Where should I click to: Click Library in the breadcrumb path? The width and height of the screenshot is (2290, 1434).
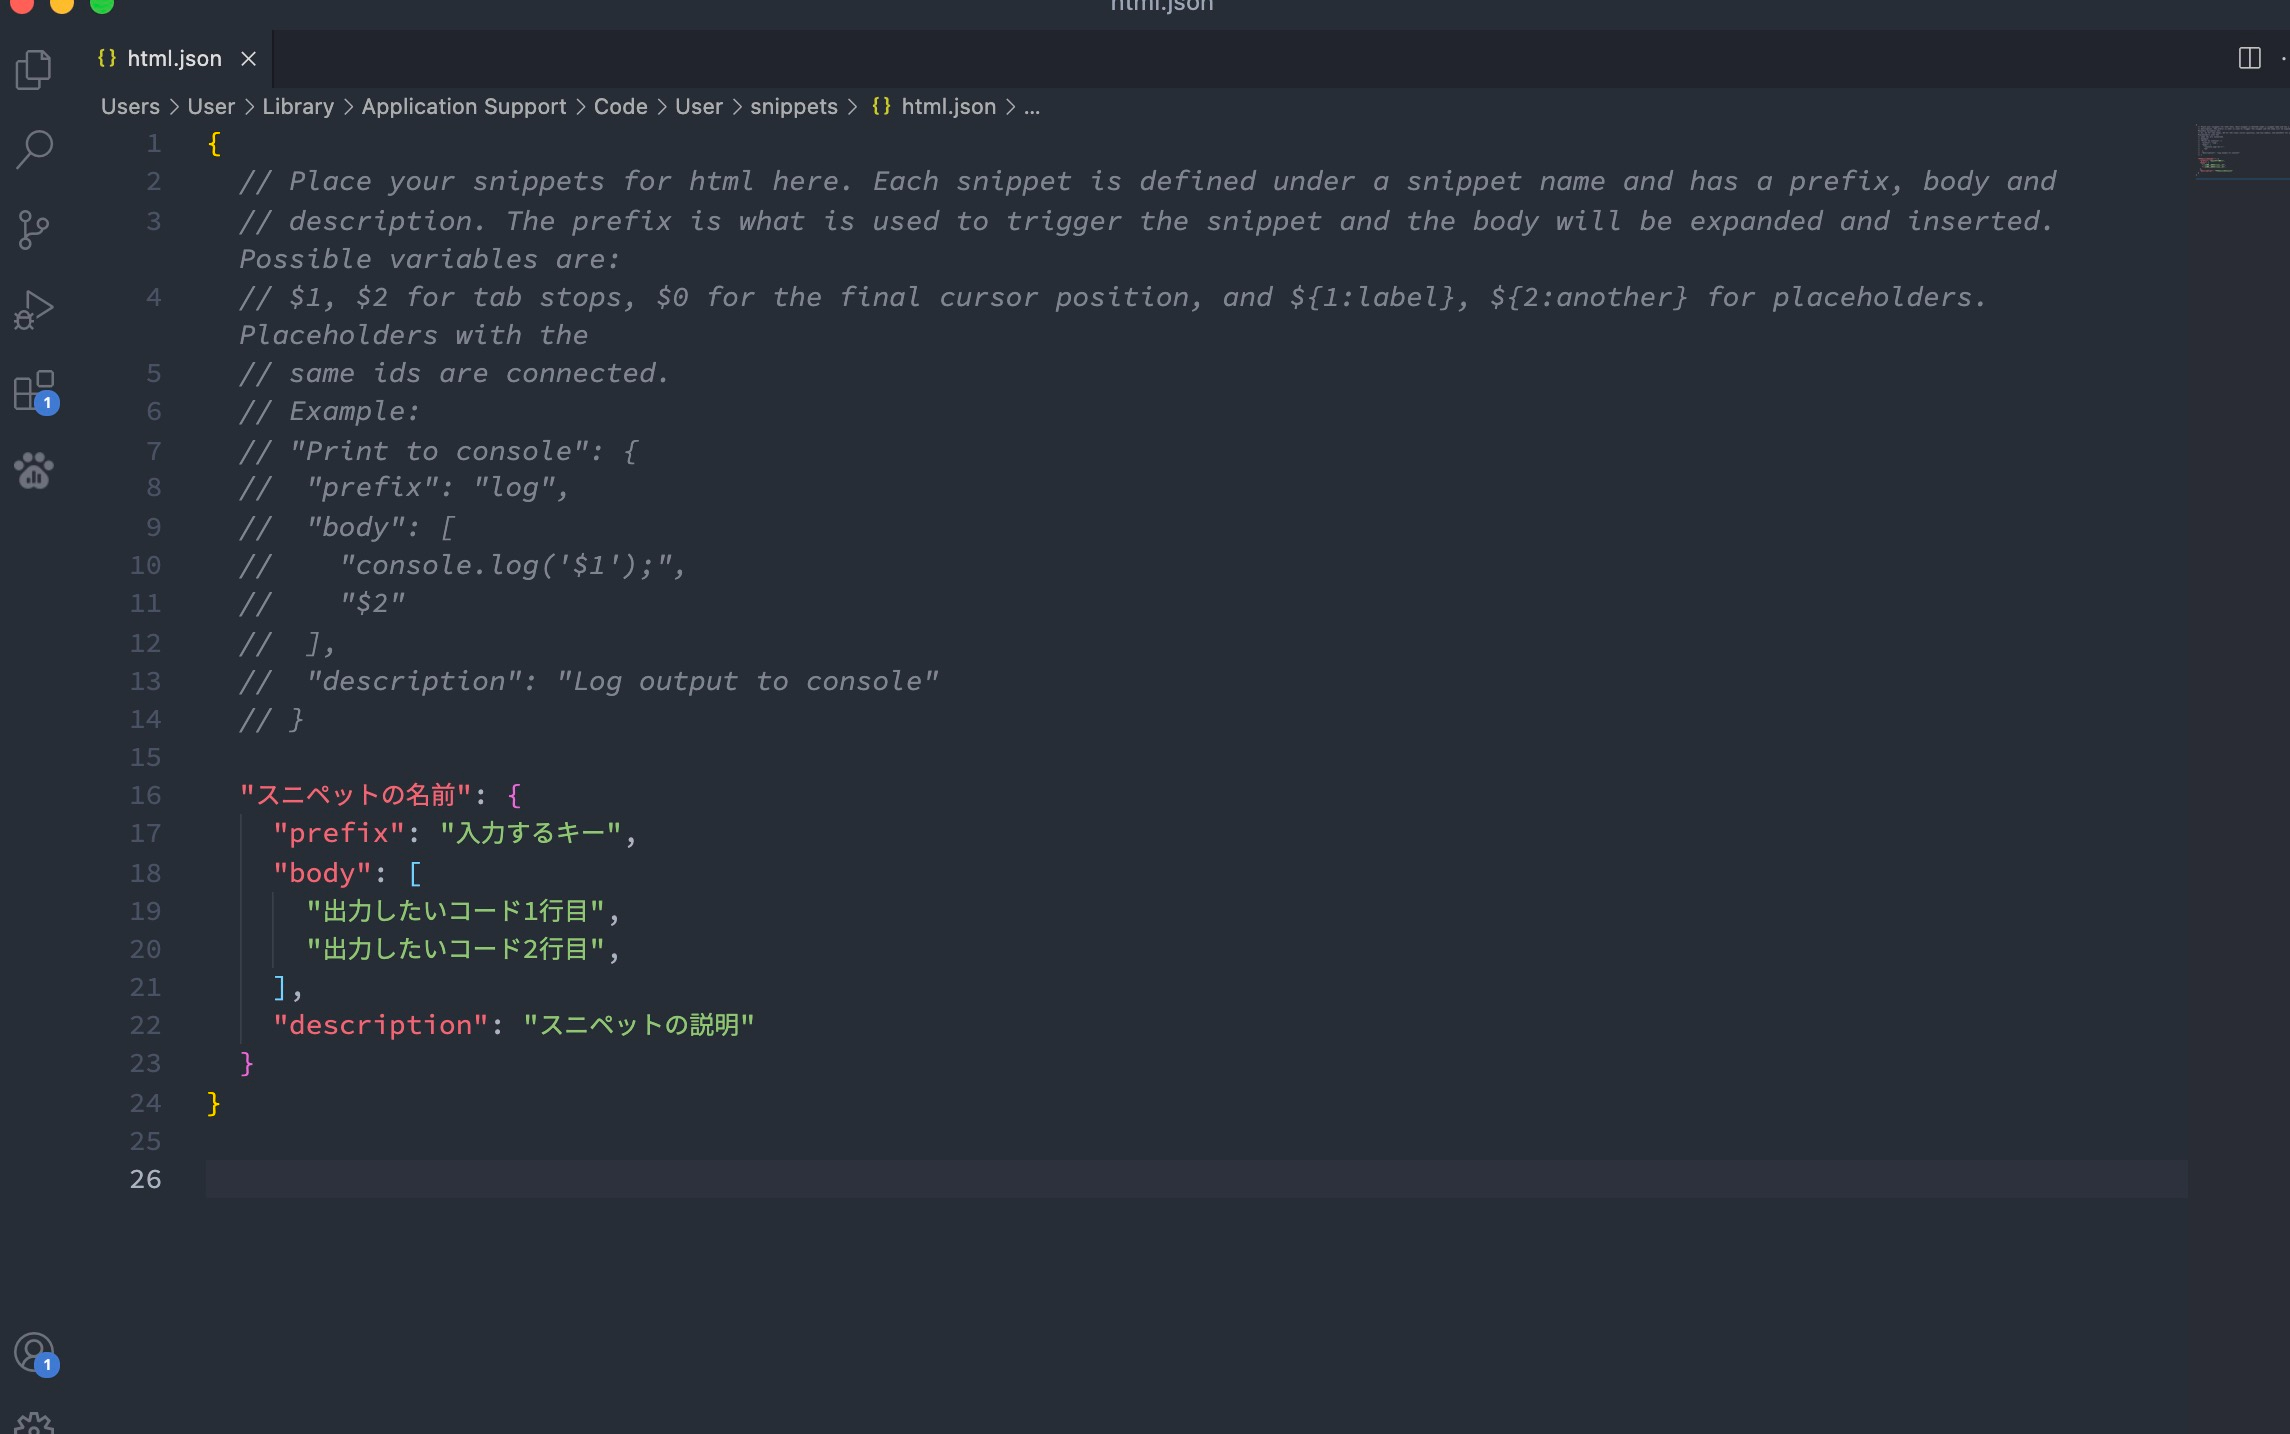pos(298,107)
